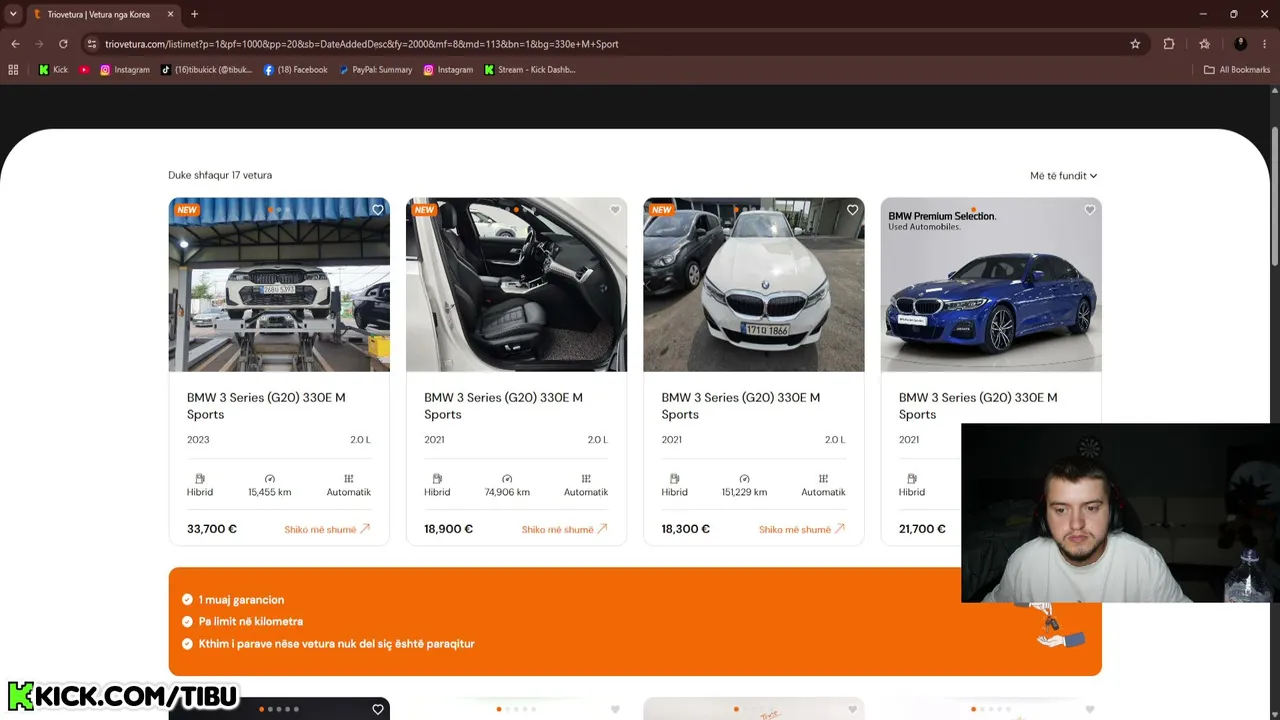Click the NEW badge on the interior photo

tap(424, 210)
